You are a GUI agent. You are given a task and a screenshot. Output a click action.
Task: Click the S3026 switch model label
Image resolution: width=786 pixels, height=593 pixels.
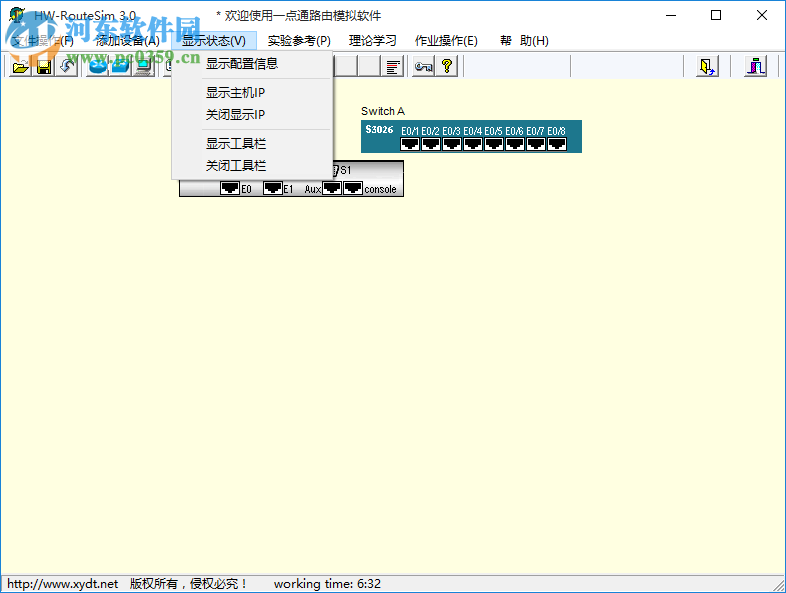pos(379,130)
